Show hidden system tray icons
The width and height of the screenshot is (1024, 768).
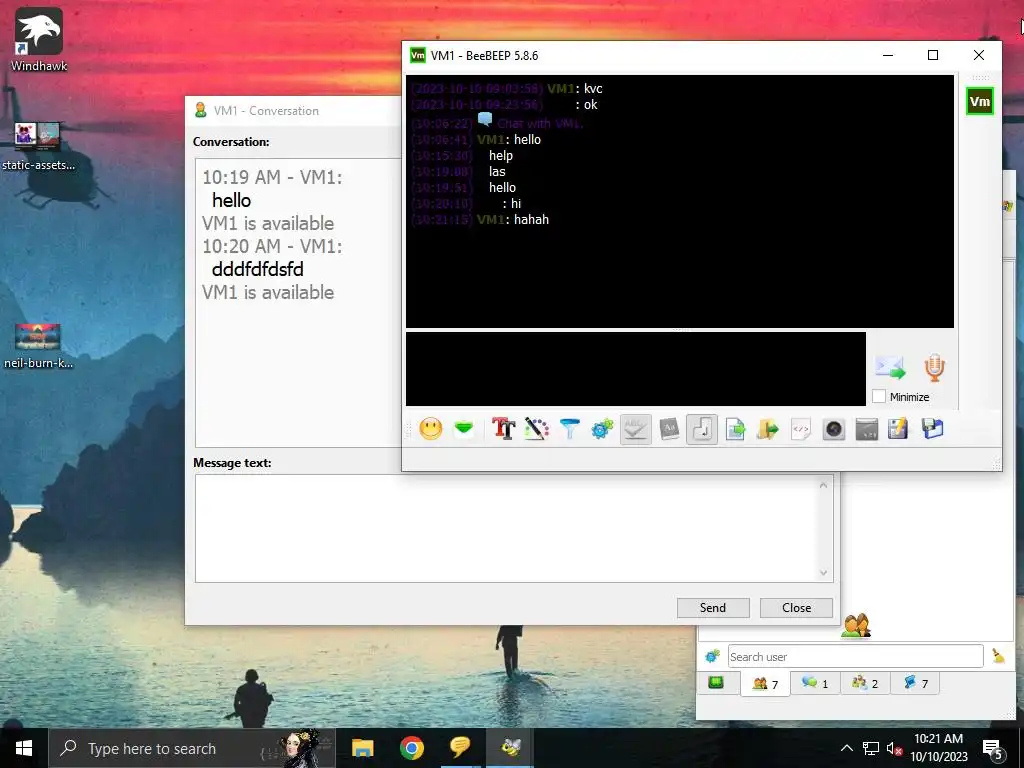point(846,748)
